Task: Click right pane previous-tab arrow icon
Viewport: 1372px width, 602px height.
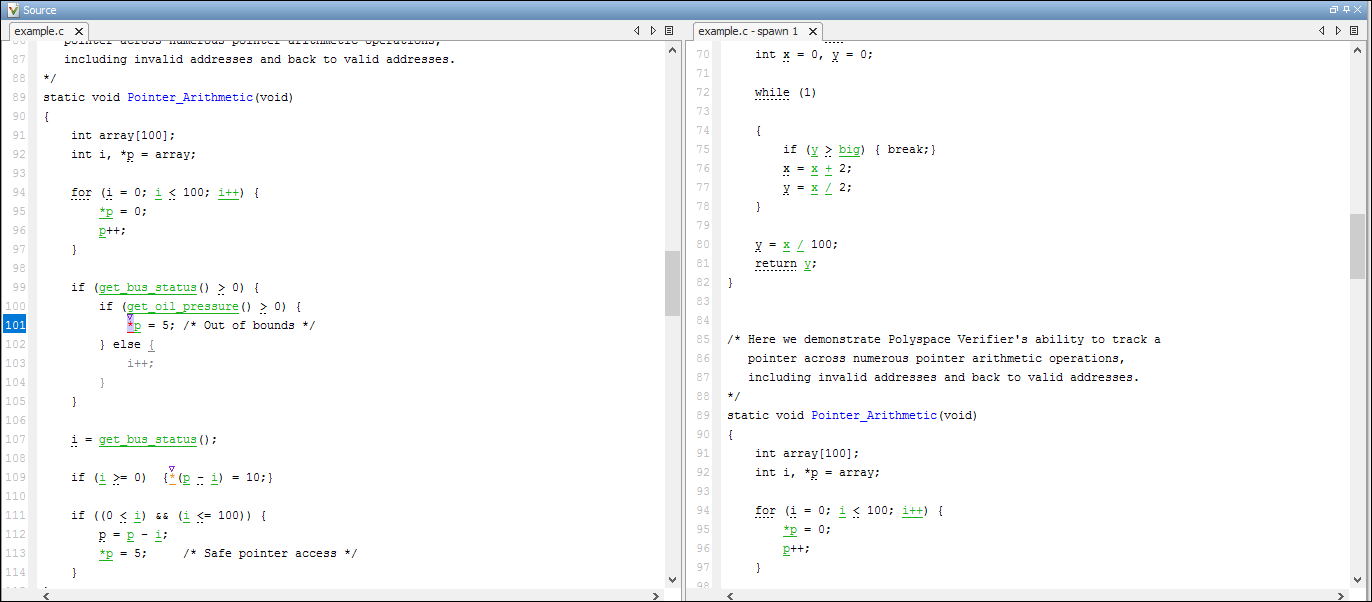Action: coord(1321,31)
